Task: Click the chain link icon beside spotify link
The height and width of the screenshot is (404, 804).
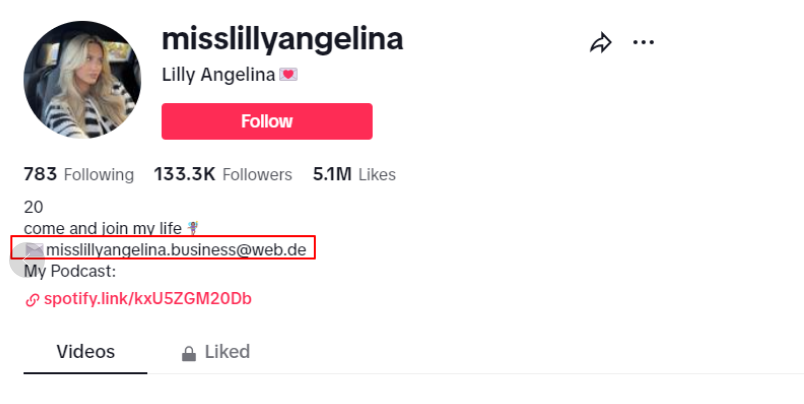Action: 32,299
